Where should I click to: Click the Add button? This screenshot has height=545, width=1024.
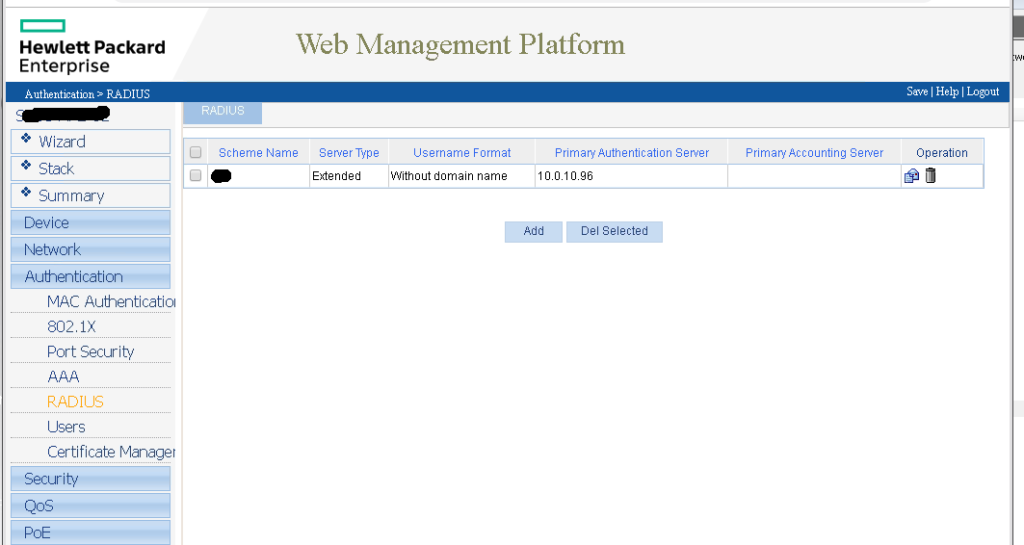(x=533, y=231)
